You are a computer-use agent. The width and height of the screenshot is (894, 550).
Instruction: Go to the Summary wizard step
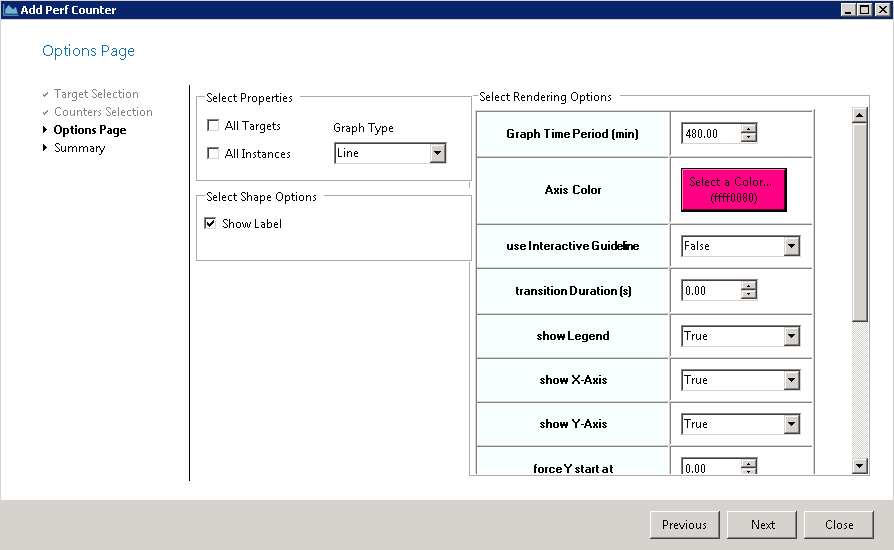79,148
